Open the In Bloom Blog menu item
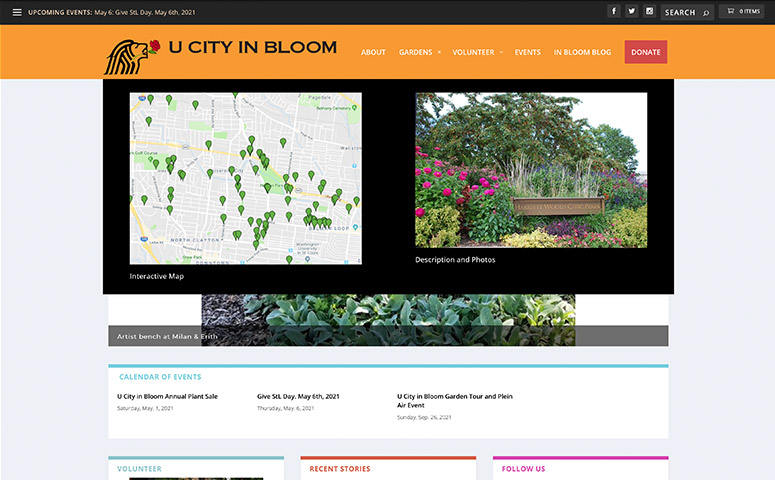The width and height of the screenshot is (775, 480). pyautogui.click(x=582, y=52)
